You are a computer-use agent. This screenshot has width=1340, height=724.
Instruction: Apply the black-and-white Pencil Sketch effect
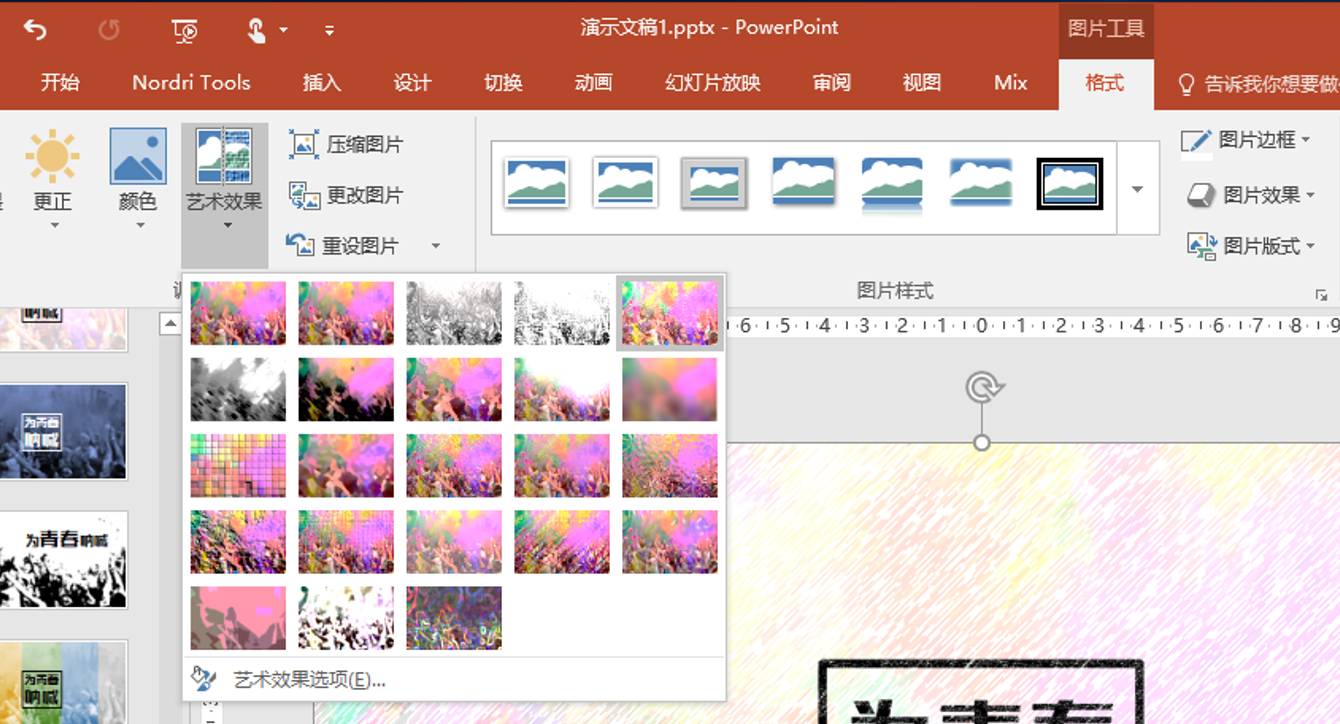click(x=562, y=313)
